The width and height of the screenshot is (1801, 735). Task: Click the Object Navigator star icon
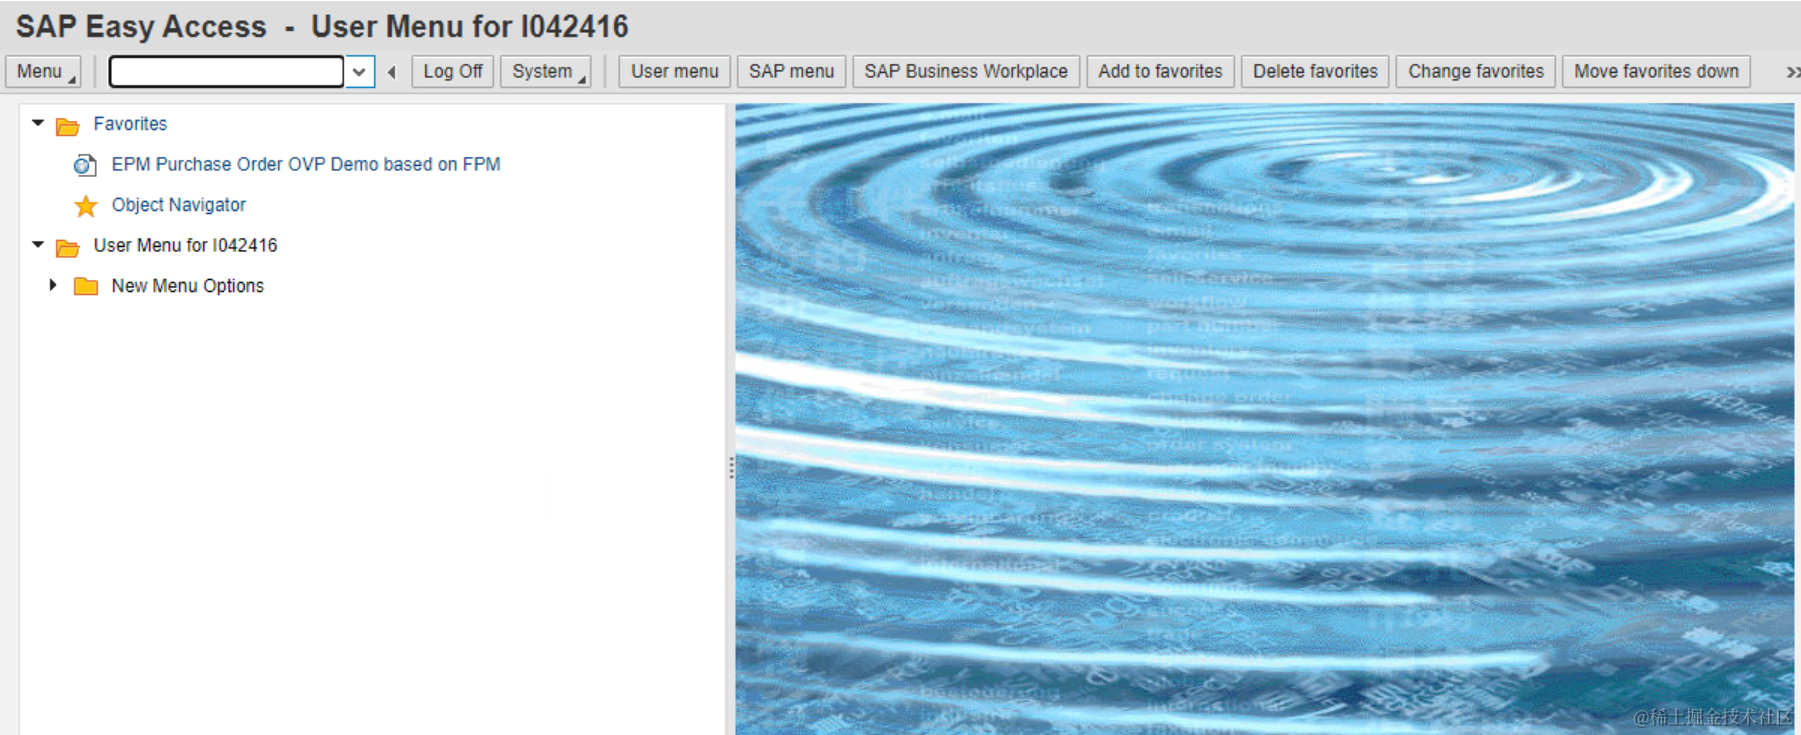[x=86, y=206]
